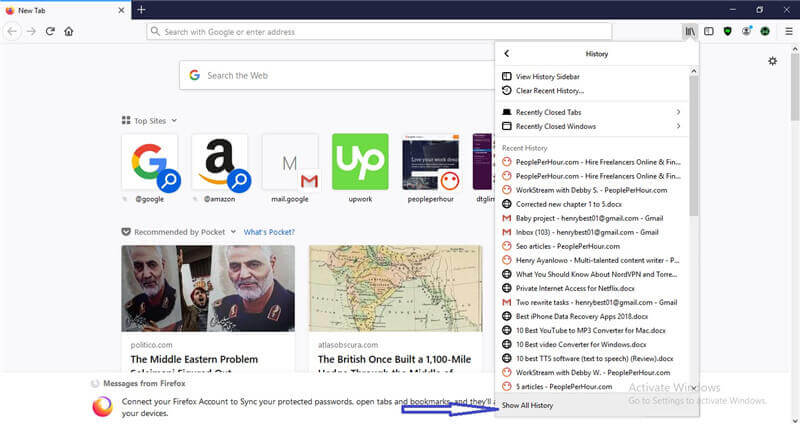The width and height of the screenshot is (800, 424).
Task: Click the new tab page settings gear
Action: [x=772, y=62]
